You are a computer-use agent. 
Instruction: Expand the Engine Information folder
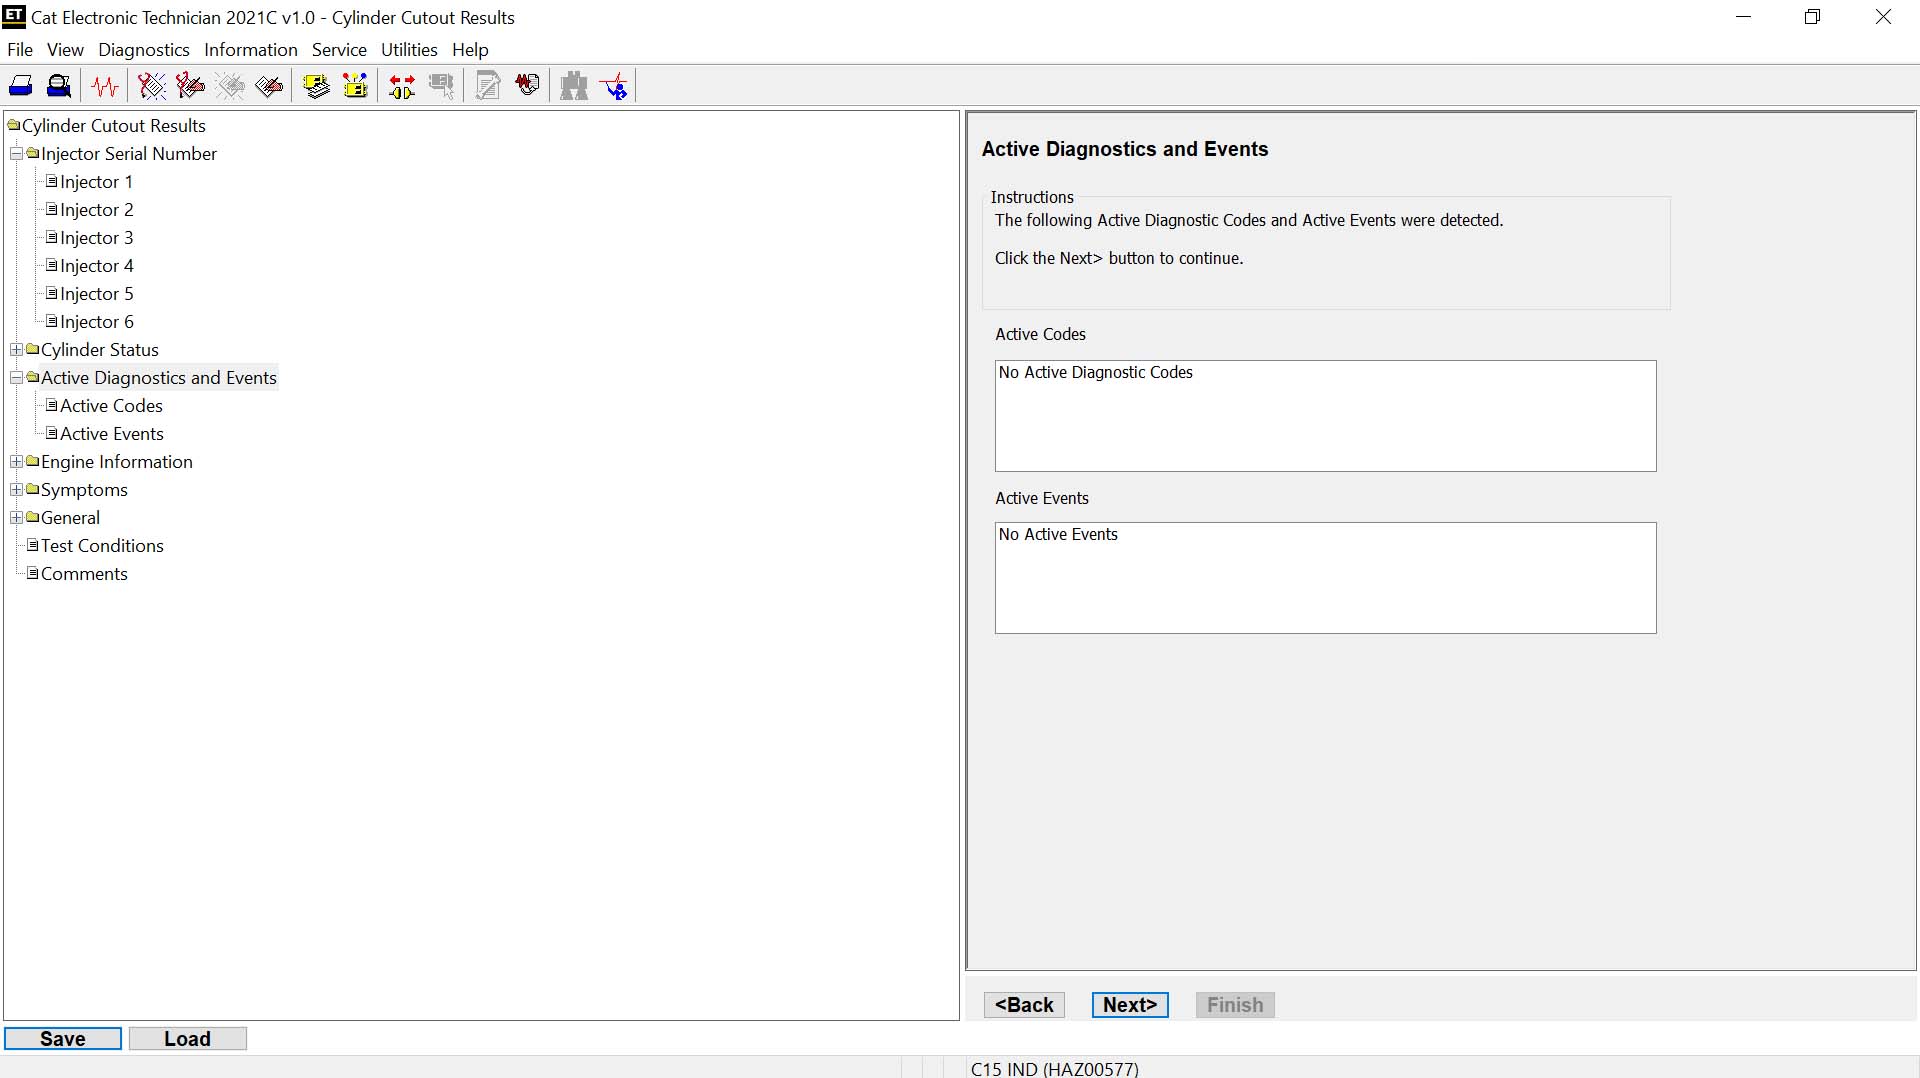click(x=16, y=462)
